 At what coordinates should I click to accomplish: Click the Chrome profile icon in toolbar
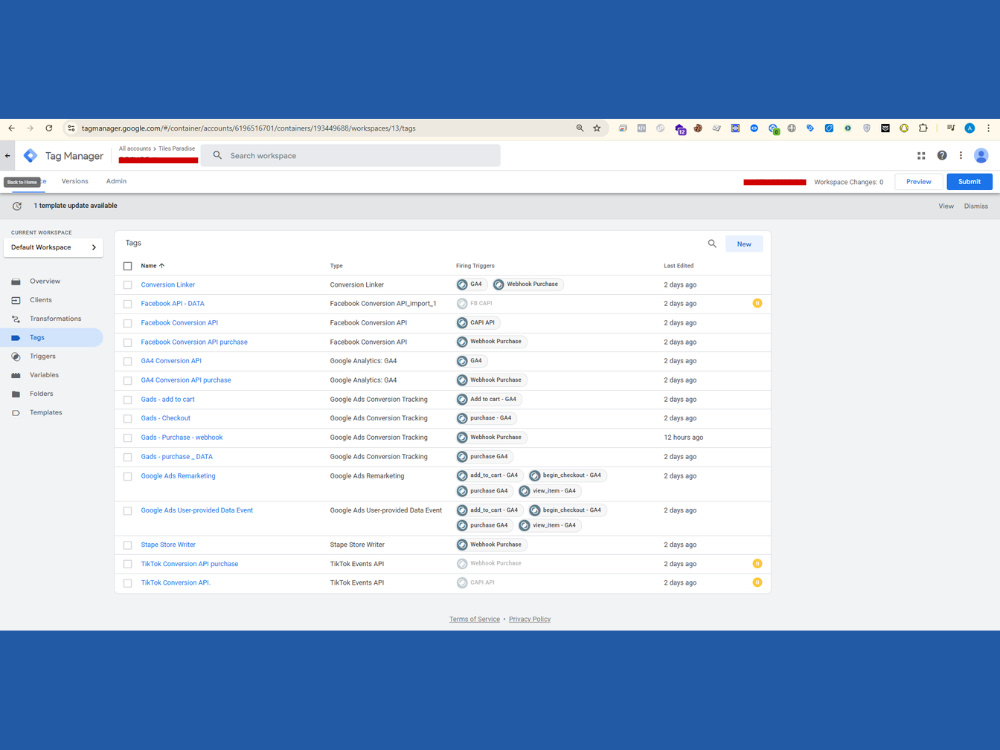(969, 128)
